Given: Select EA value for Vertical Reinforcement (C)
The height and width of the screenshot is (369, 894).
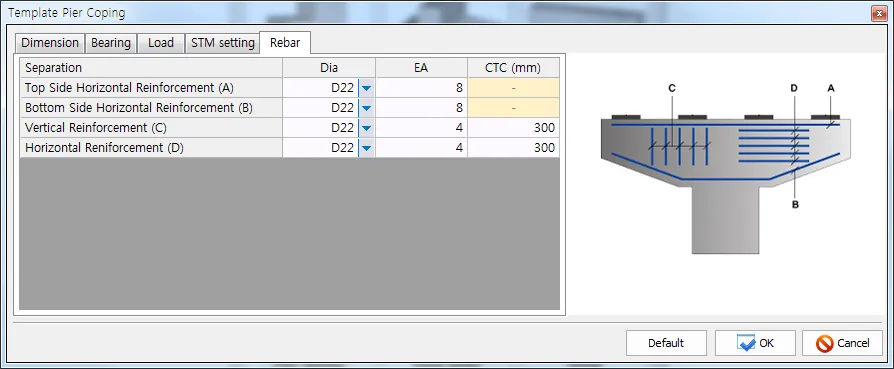Looking at the screenshot, I should [x=422, y=128].
